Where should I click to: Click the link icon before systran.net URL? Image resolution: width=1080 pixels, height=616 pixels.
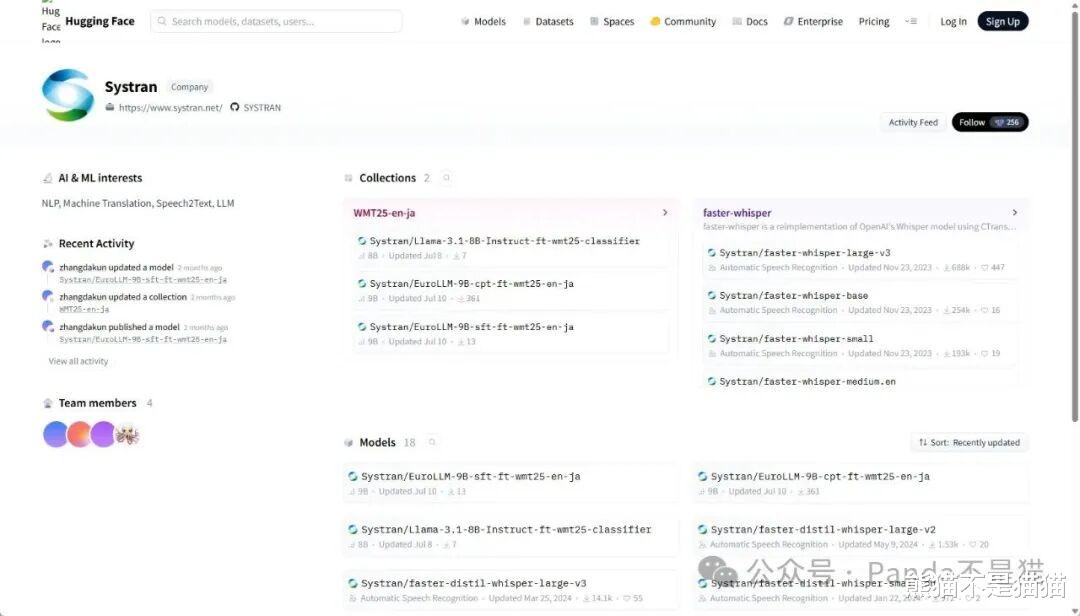click(x=110, y=107)
